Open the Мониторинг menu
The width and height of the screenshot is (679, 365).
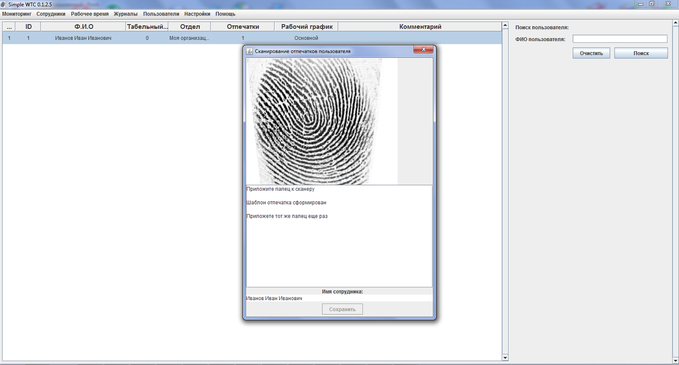coord(16,14)
